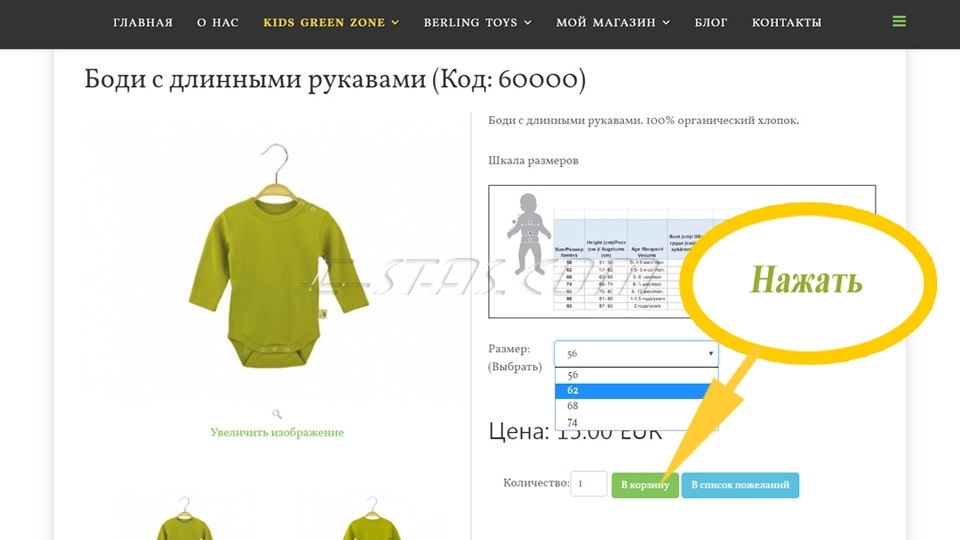Click the main green bodysuit image
Screen dimensions: 960x540
pyautogui.click(x=277, y=257)
